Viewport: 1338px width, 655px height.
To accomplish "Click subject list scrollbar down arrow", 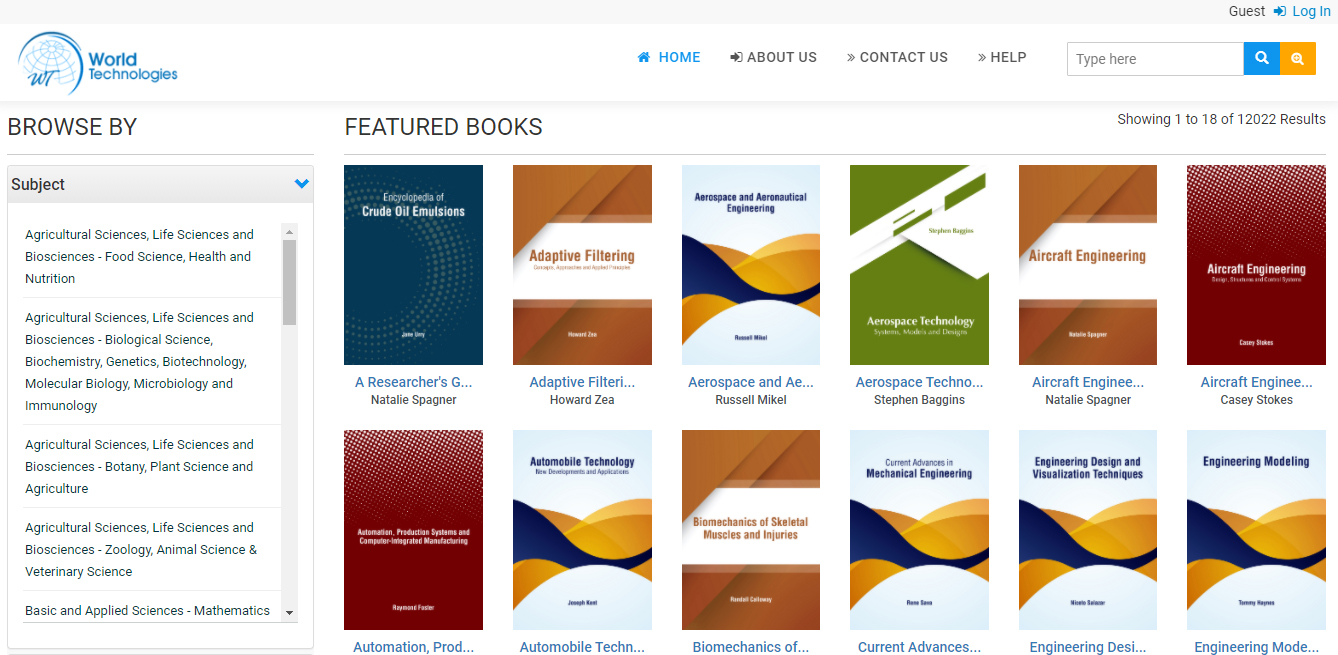I will point(290,612).
